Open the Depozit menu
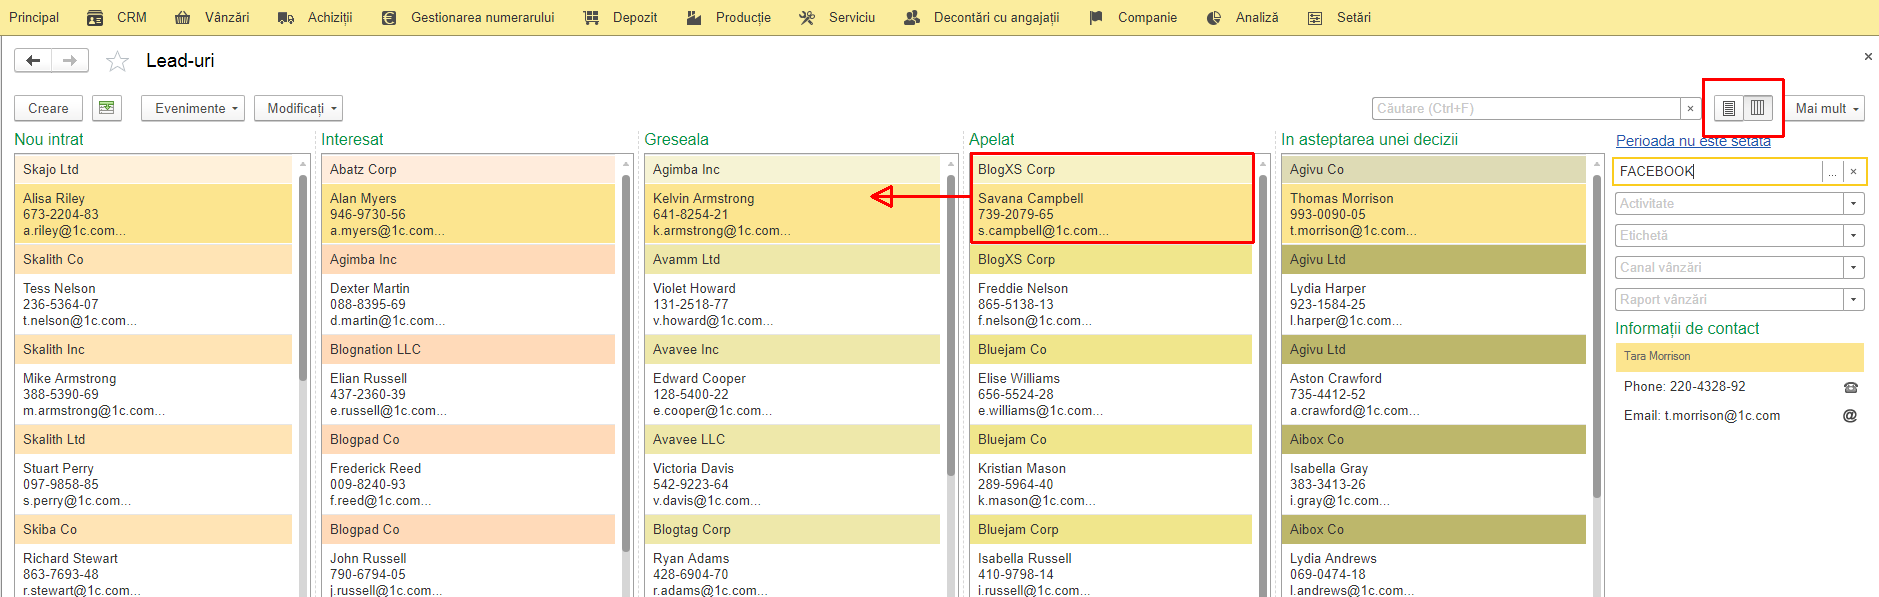 tap(621, 17)
